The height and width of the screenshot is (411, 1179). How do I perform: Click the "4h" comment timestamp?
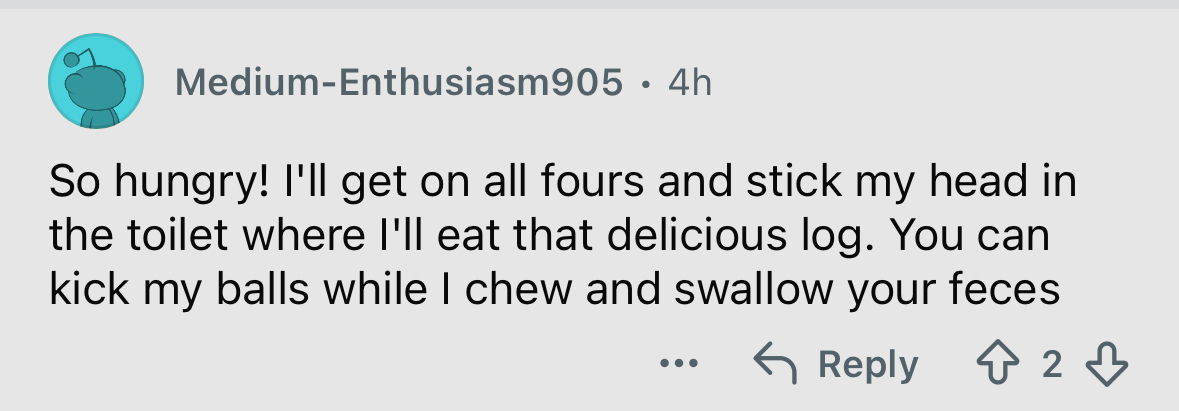tap(689, 83)
